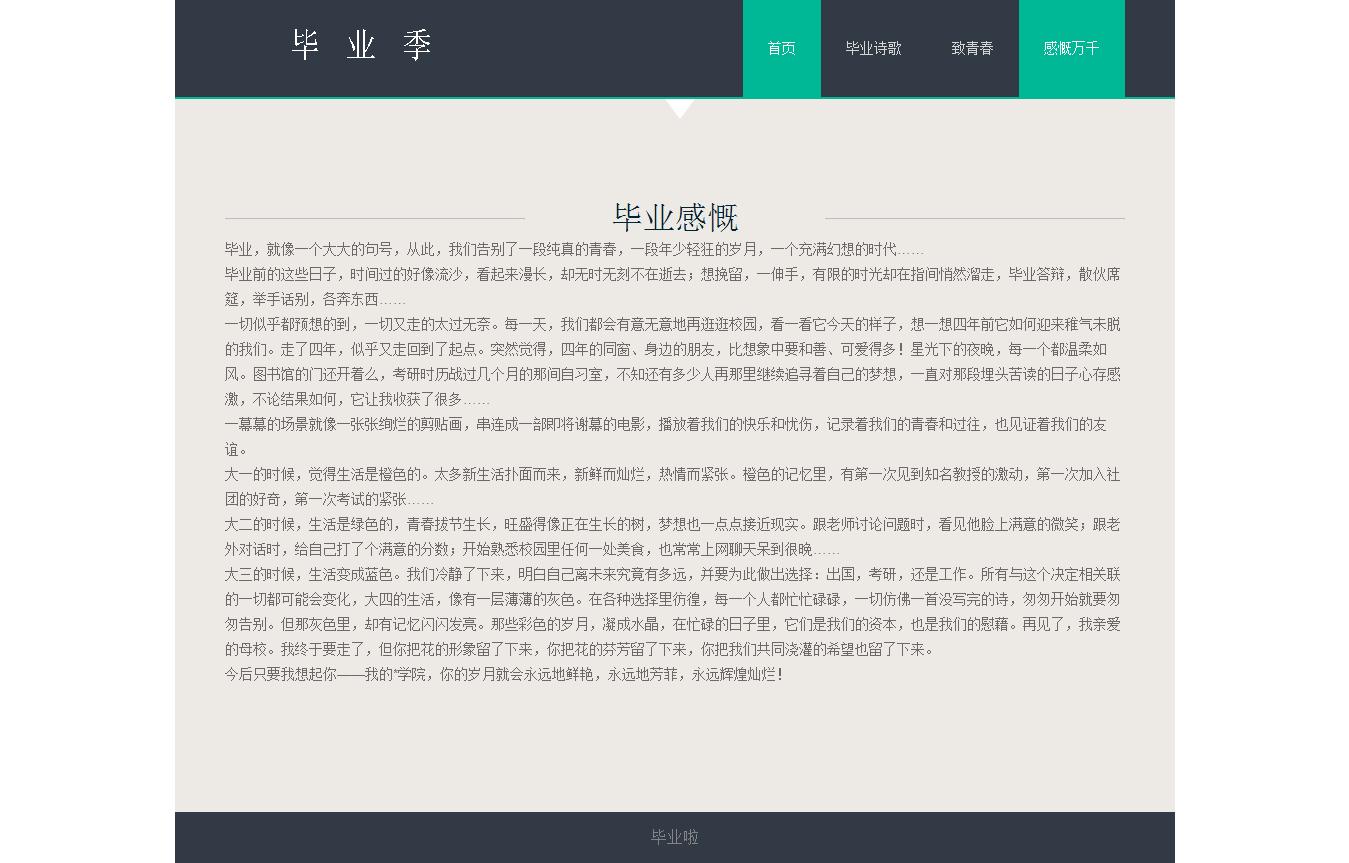Click the paragraph beginning 大一的时候
This screenshot has height=863, width=1349.
(672, 486)
